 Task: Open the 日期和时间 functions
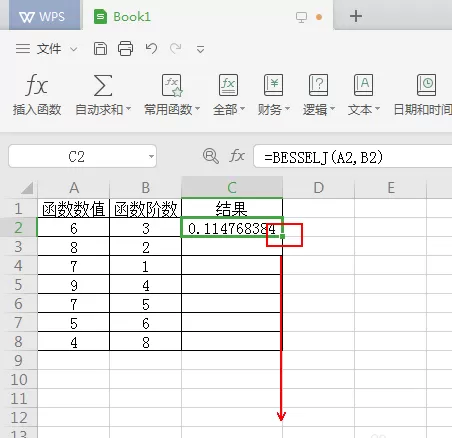click(423, 94)
